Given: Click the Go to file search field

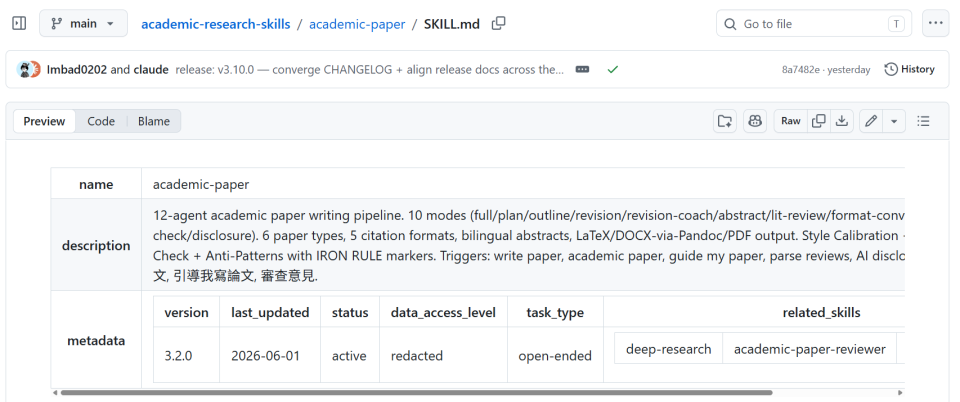Looking at the screenshot, I should 814,24.
